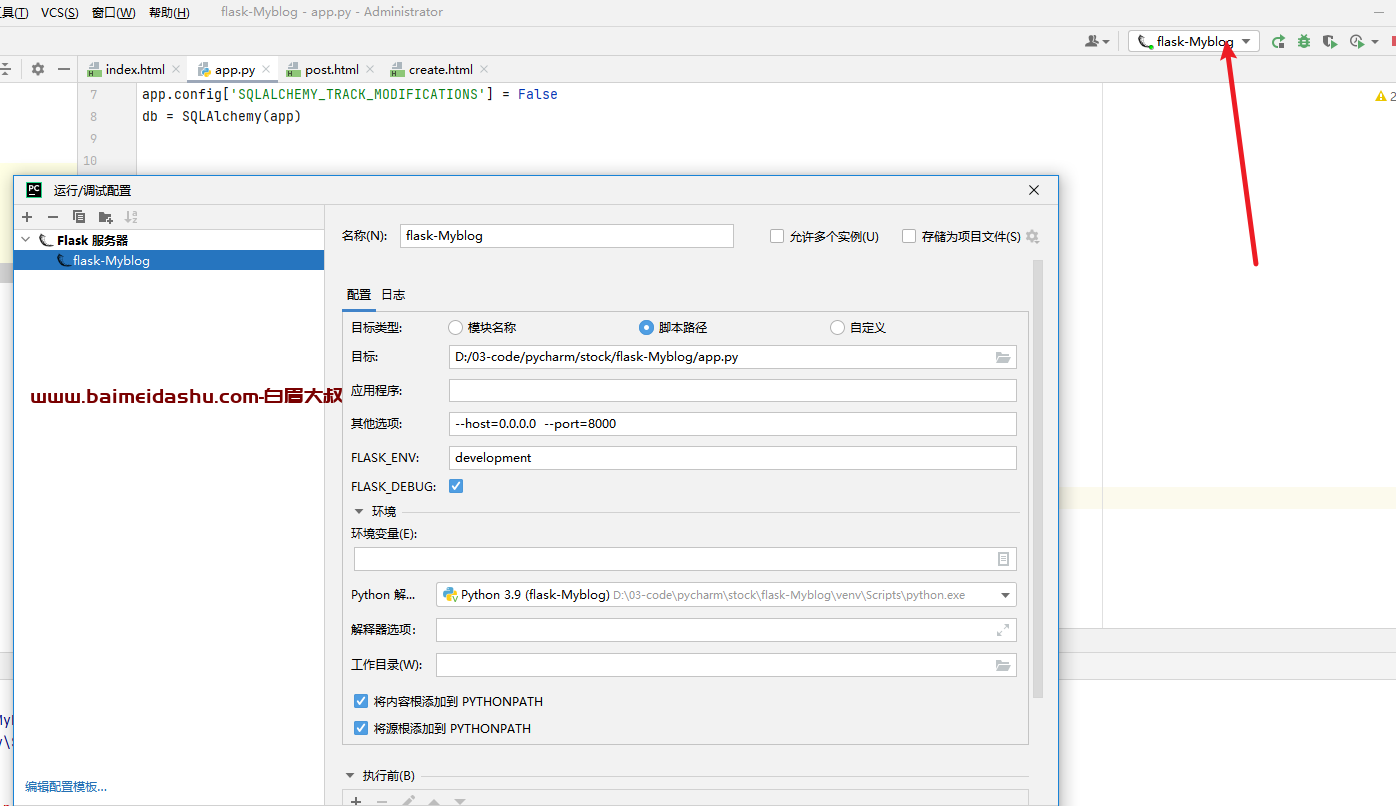Switch to index.html editor tab
1396x806 pixels.
click(135, 69)
